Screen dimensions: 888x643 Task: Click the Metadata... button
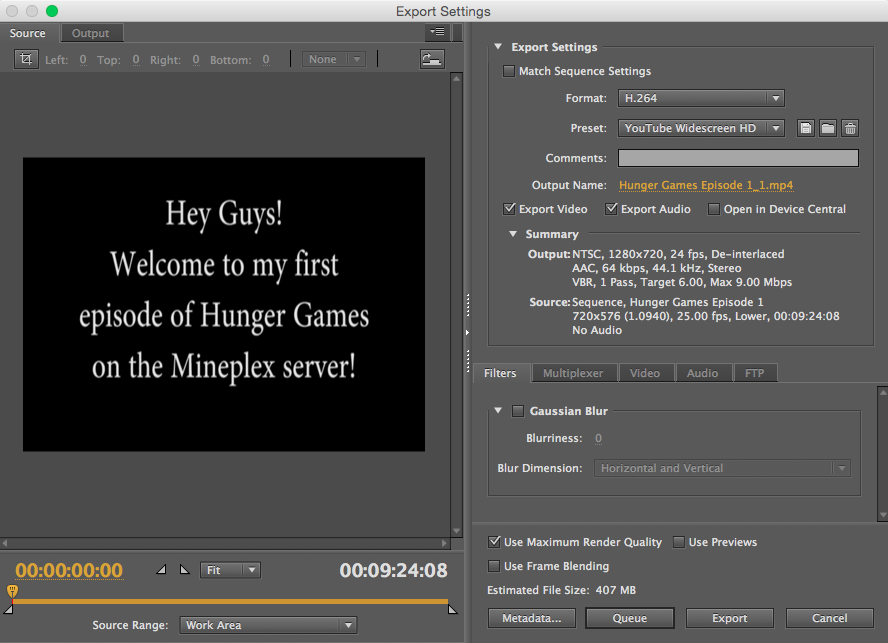(x=532, y=618)
